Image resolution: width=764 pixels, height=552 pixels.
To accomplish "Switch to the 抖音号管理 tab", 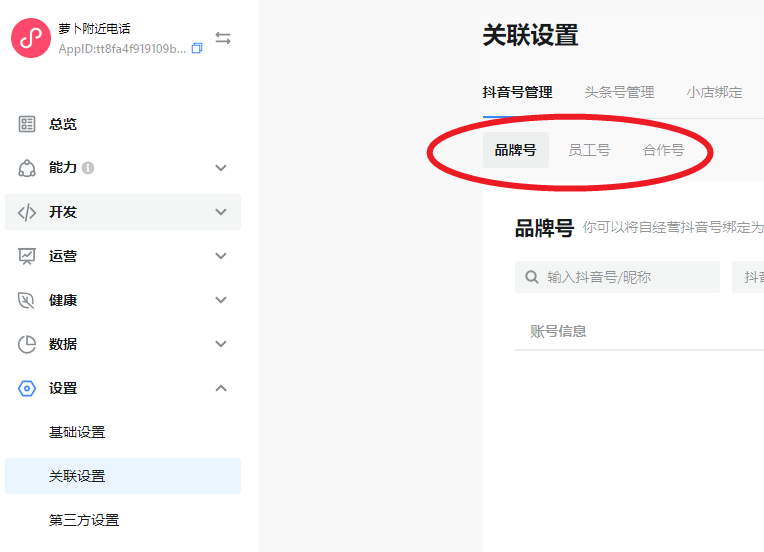I will 517,92.
